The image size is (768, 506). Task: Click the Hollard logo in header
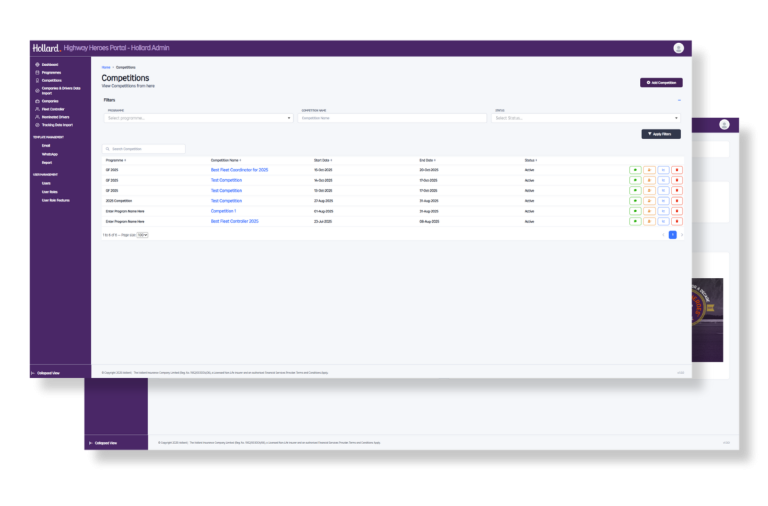coord(46,48)
